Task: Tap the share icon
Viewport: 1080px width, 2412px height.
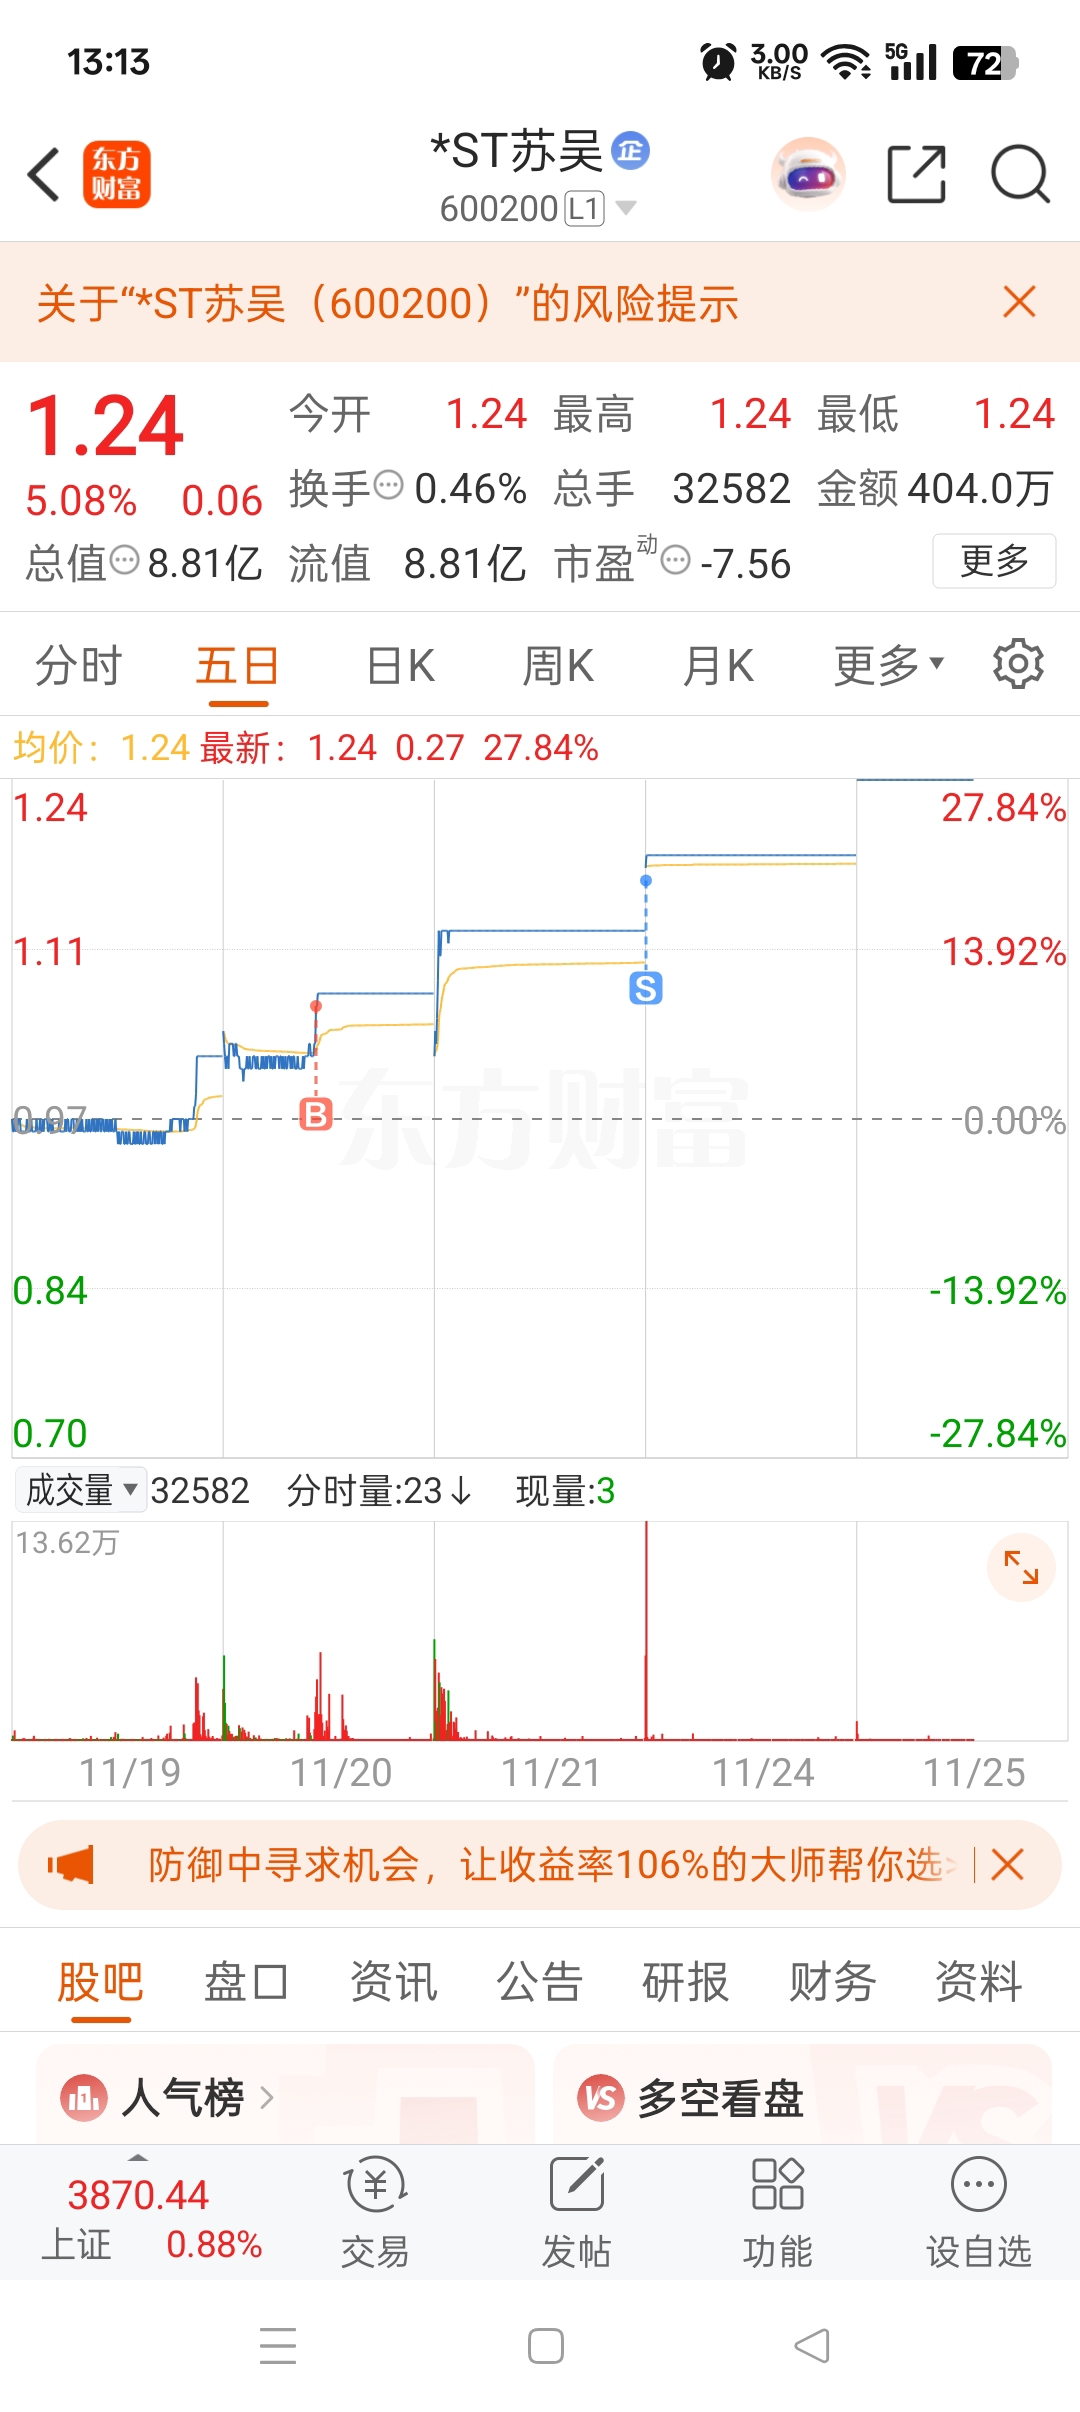Action: (x=917, y=174)
